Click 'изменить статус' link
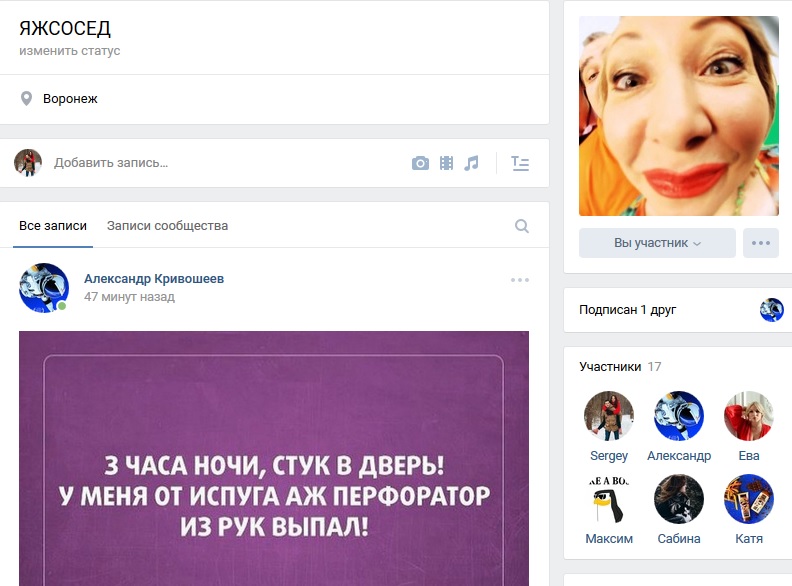Screen dimensions: 792x586 (70, 51)
